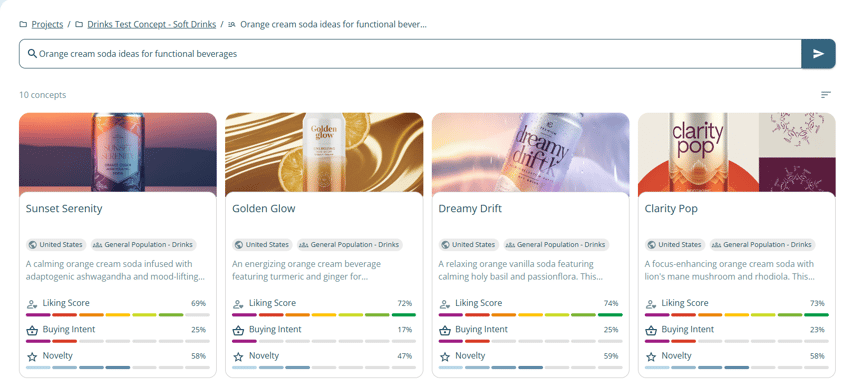
Task: Click United States tag on Golden Glow
Action: (x=262, y=245)
